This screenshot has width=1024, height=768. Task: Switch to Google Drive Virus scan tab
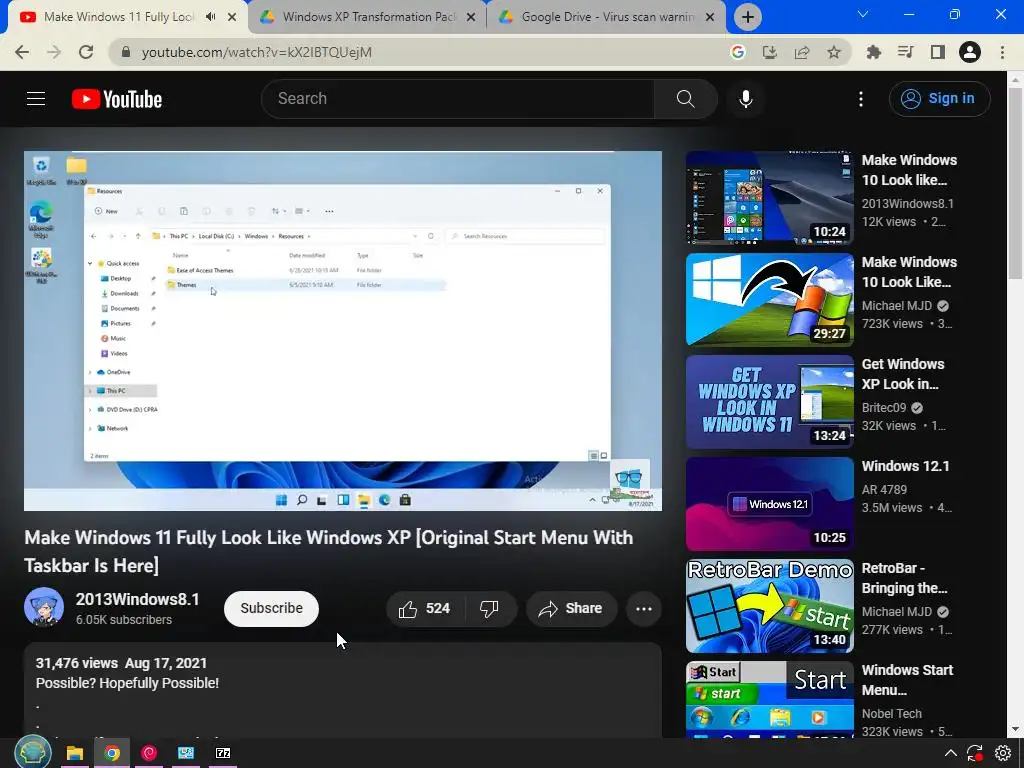tap(606, 17)
